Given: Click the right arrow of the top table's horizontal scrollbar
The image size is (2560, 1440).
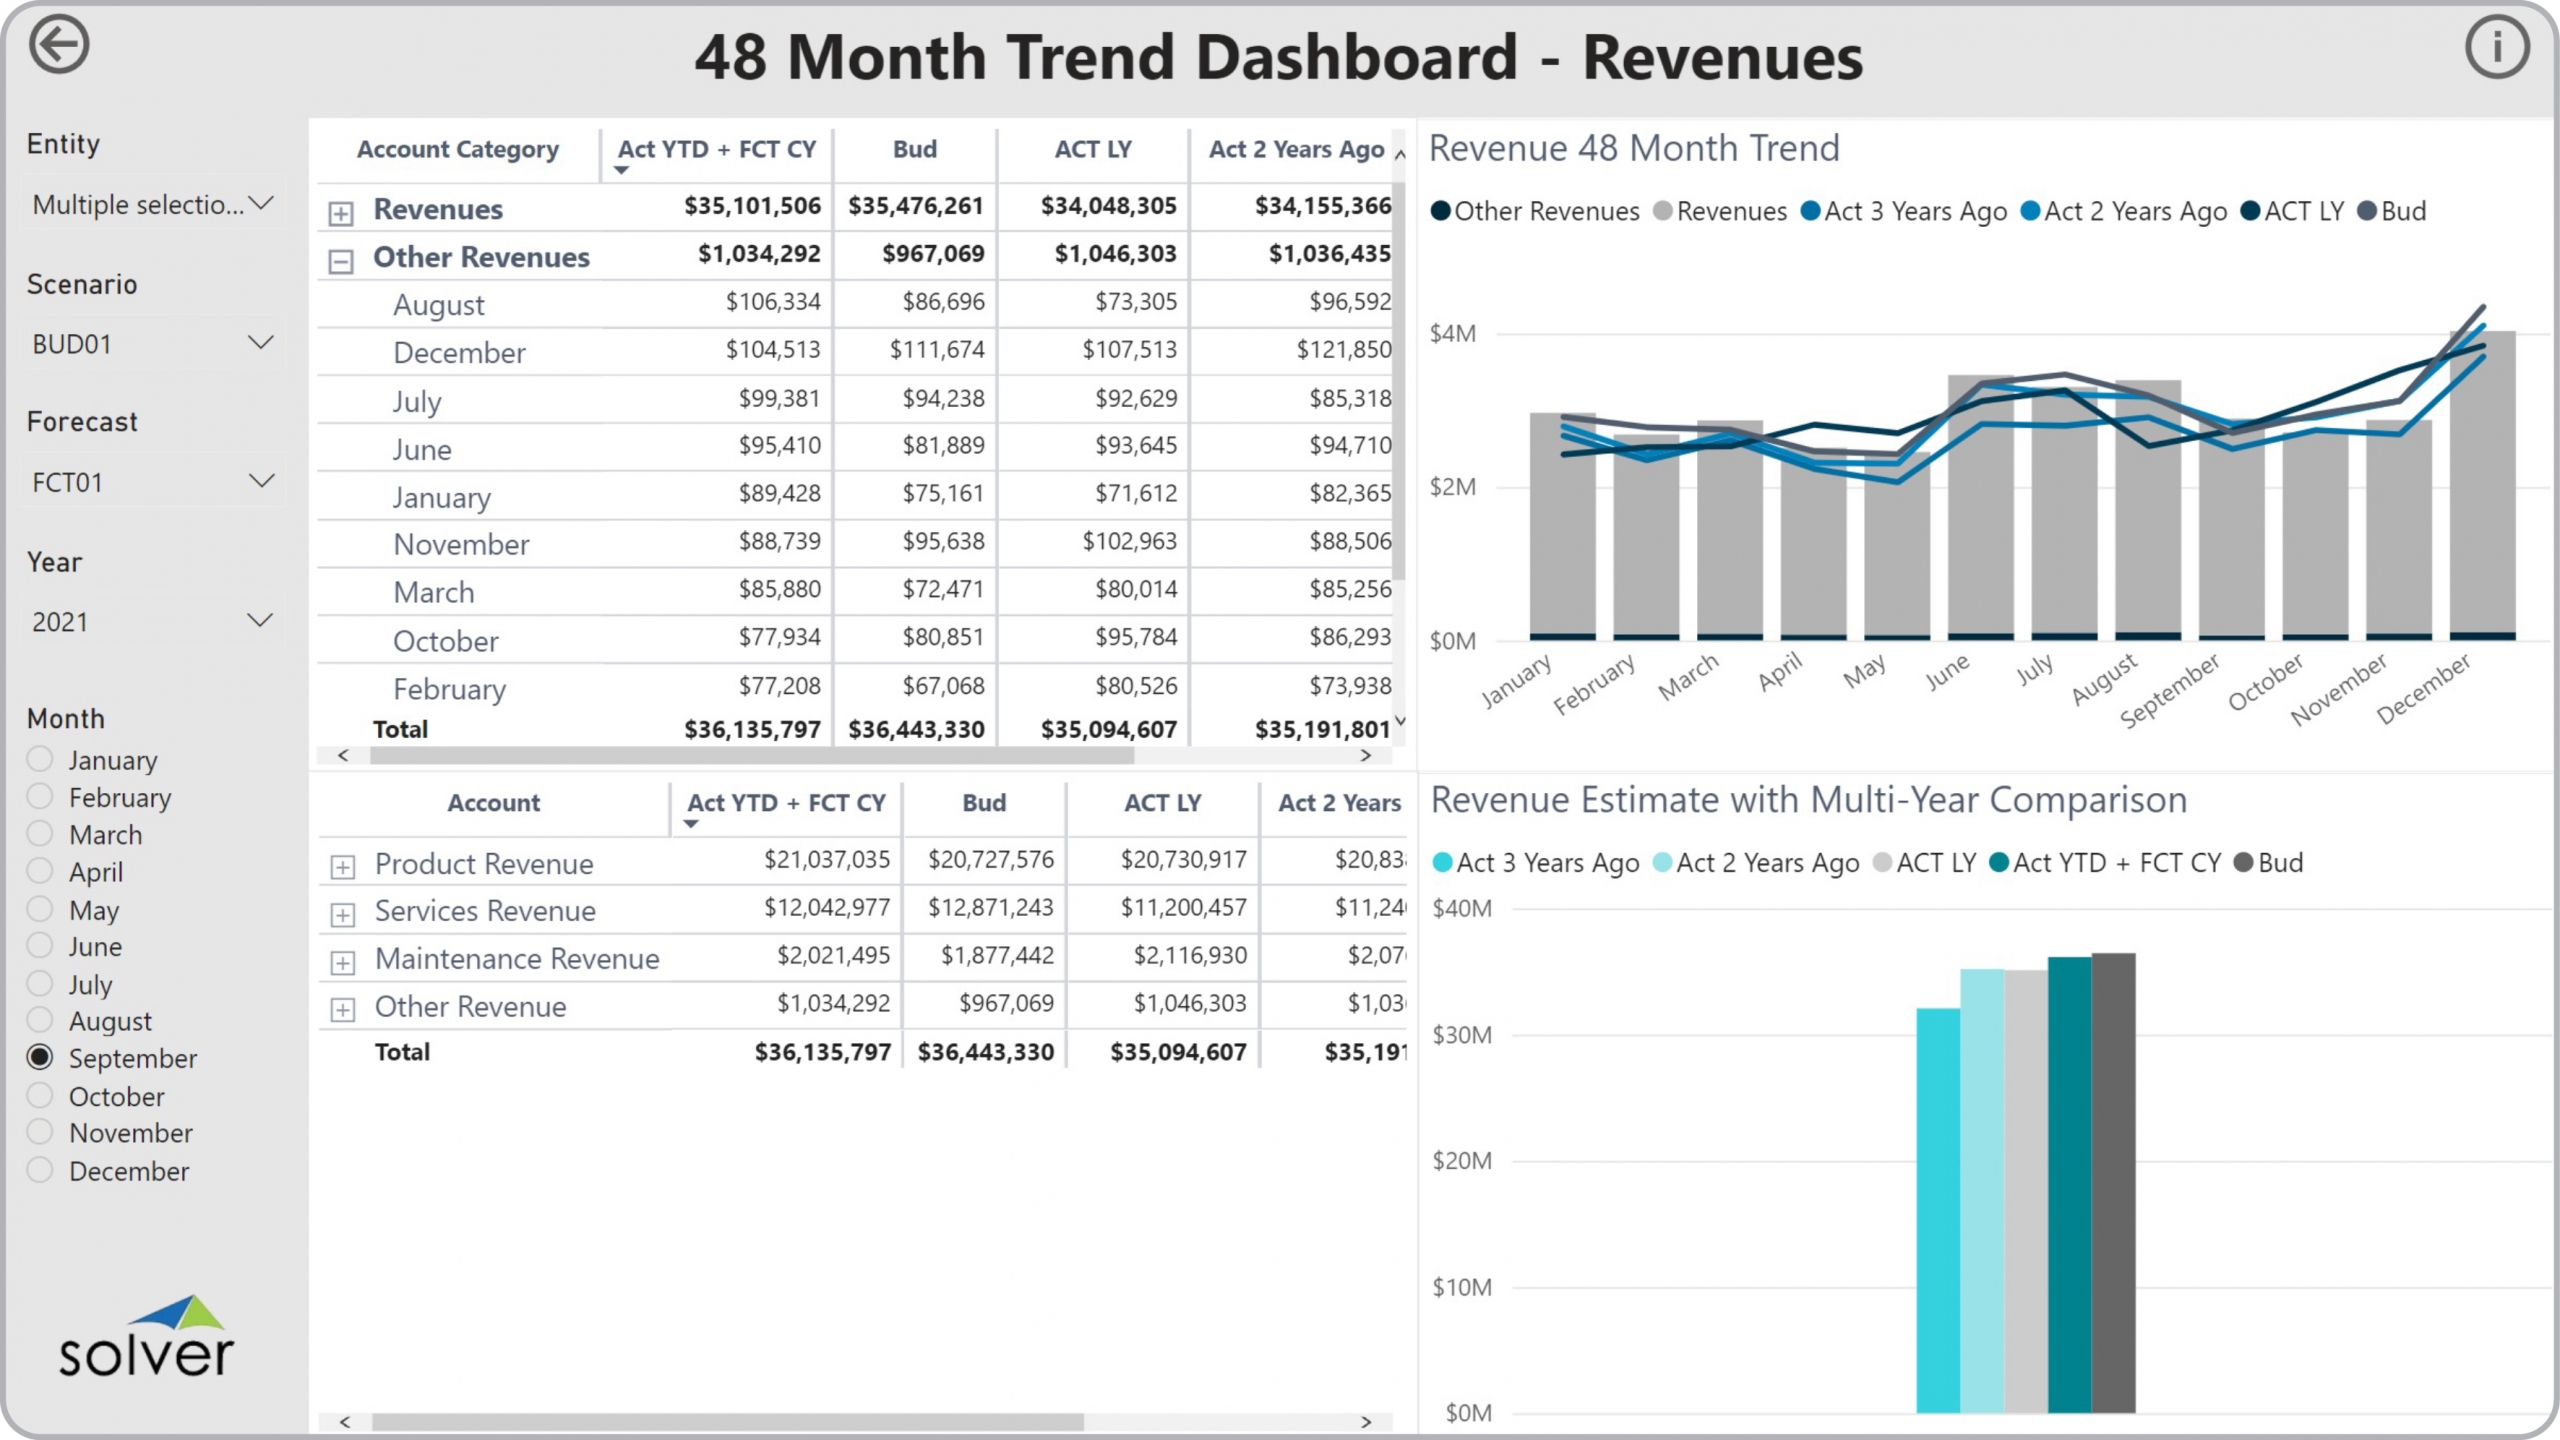Looking at the screenshot, I should point(1366,756).
